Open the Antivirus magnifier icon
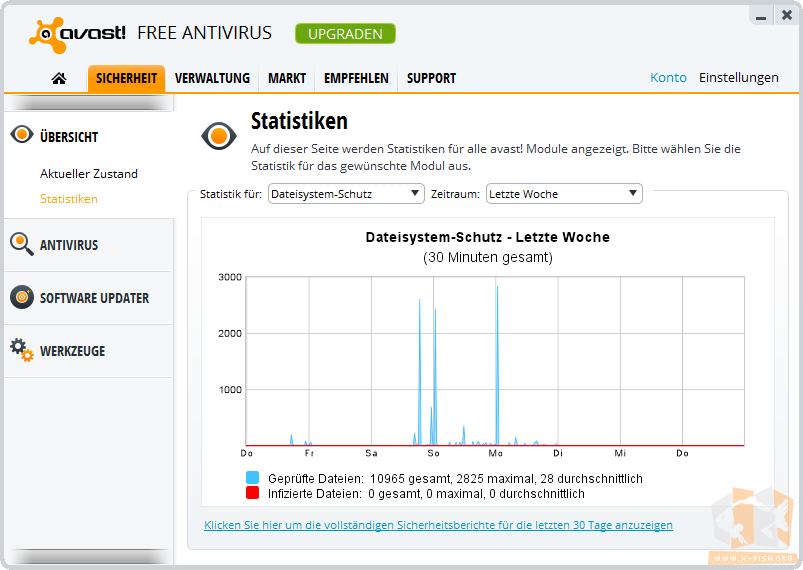 (22, 244)
